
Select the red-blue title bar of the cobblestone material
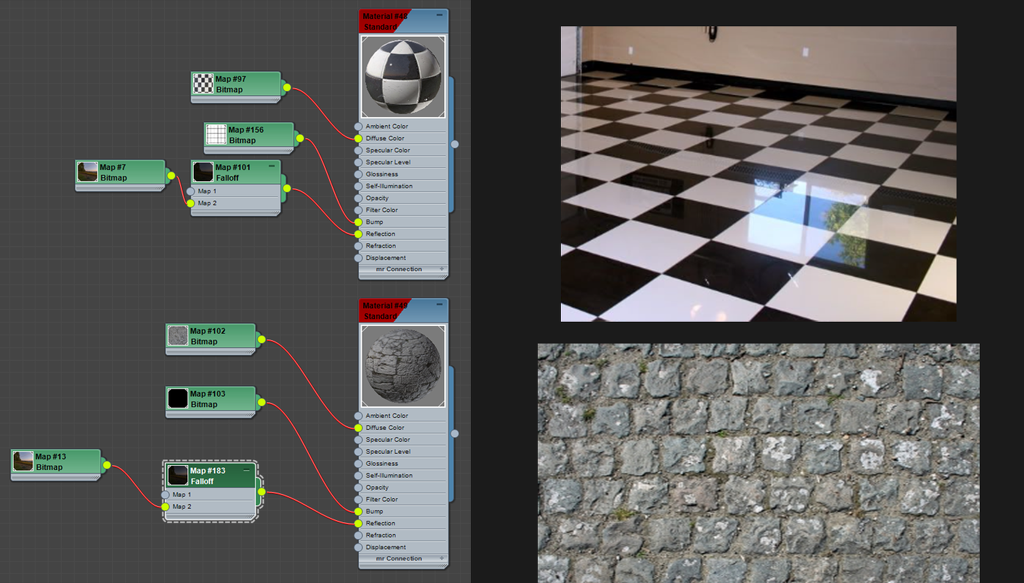pos(400,310)
